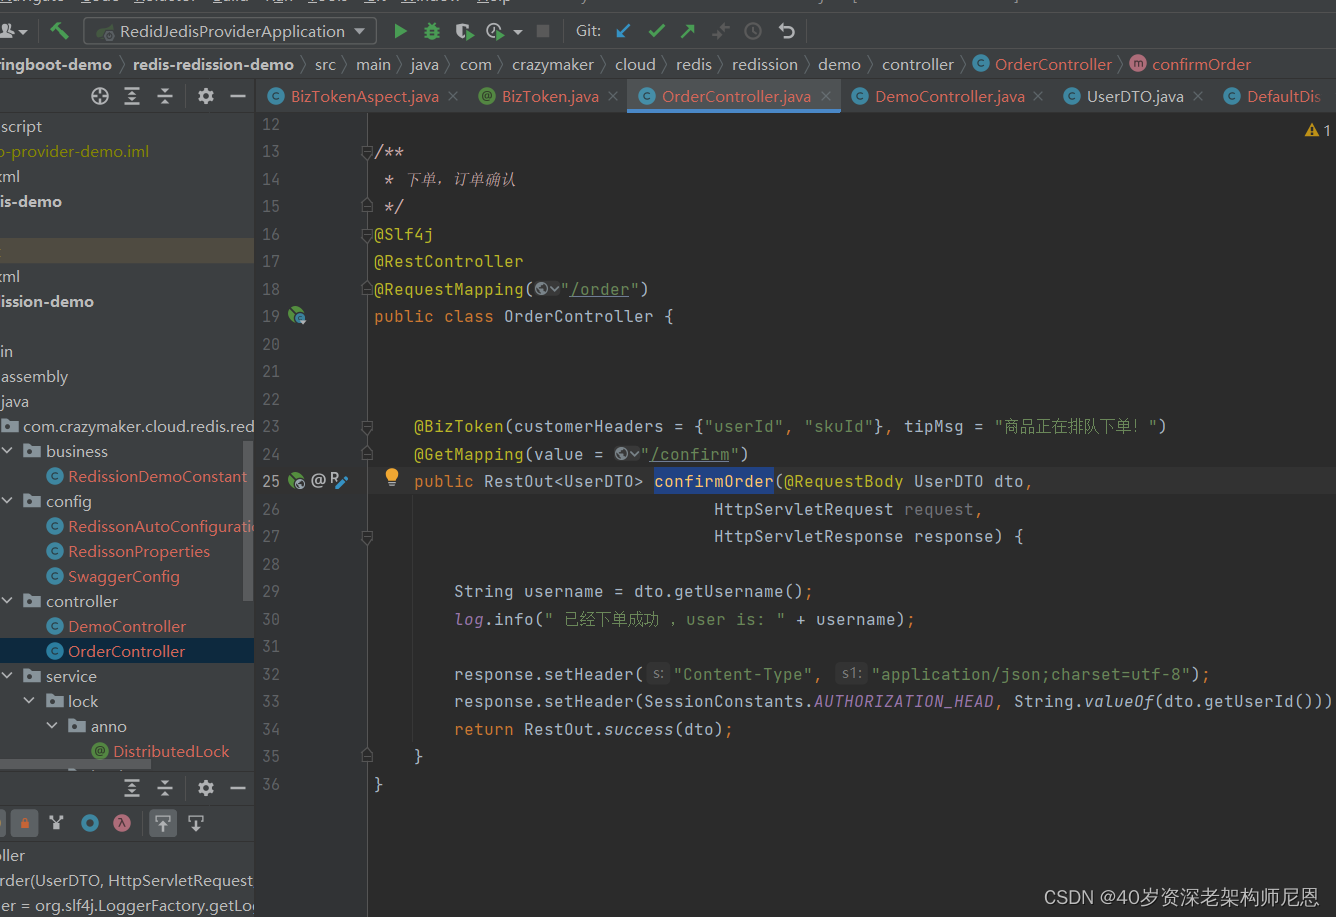
Task: Click the pencil gutter icon on line 25
Action: coord(341,482)
